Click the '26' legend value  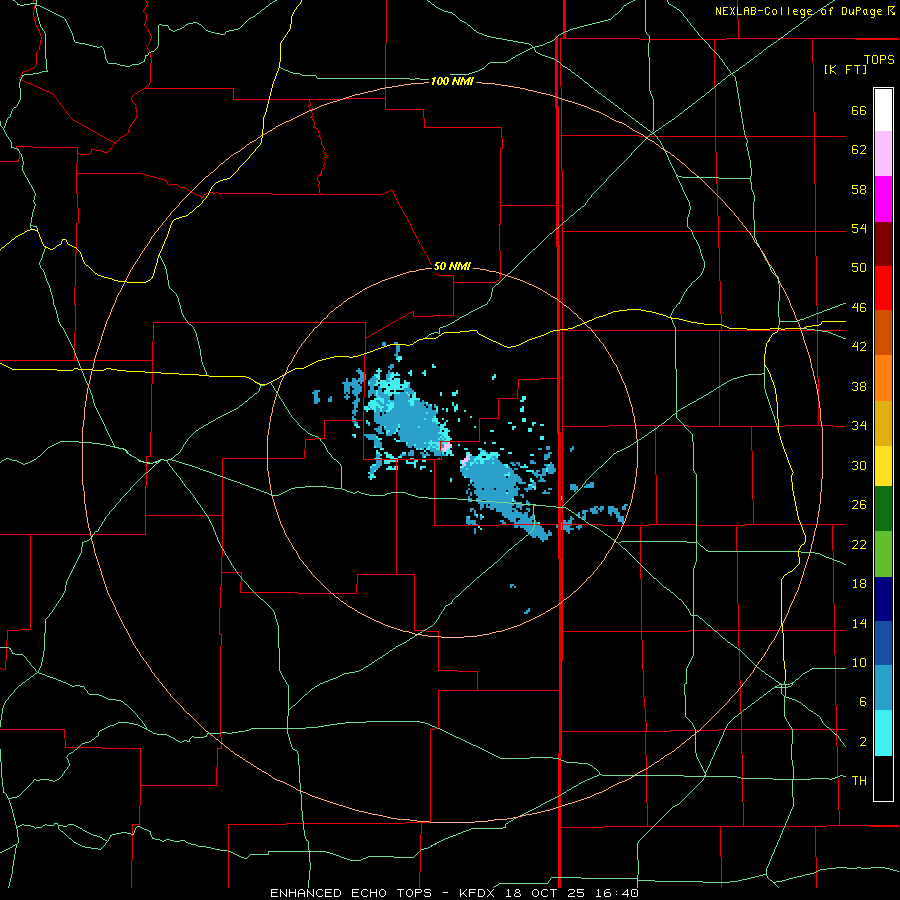pyautogui.click(x=859, y=505)
